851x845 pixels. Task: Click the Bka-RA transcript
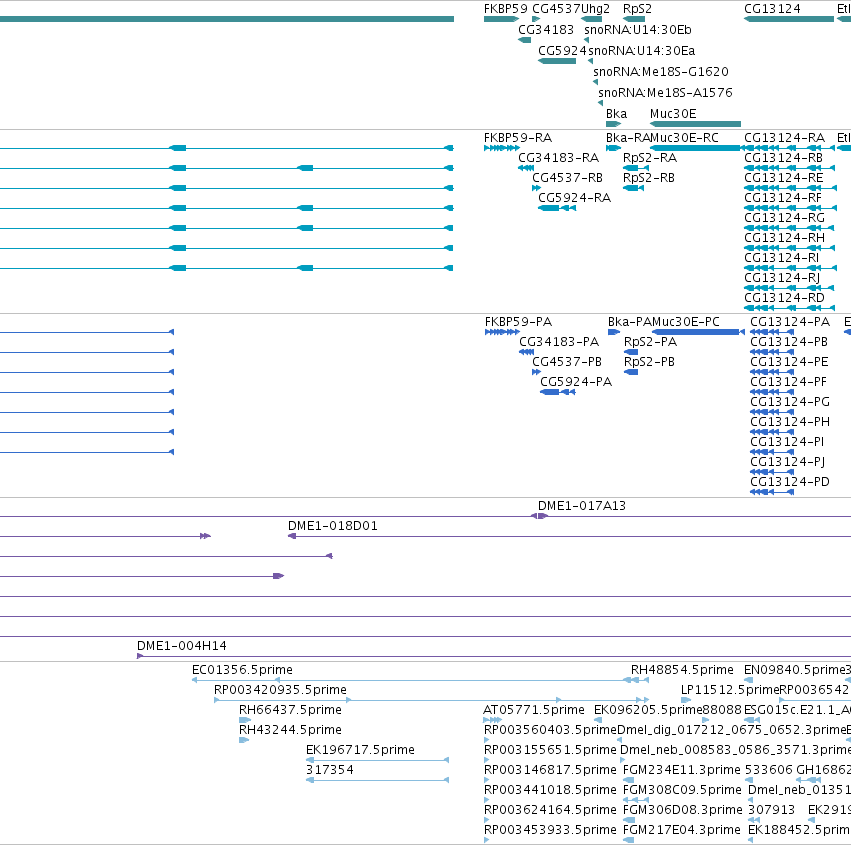pos(613,148)
